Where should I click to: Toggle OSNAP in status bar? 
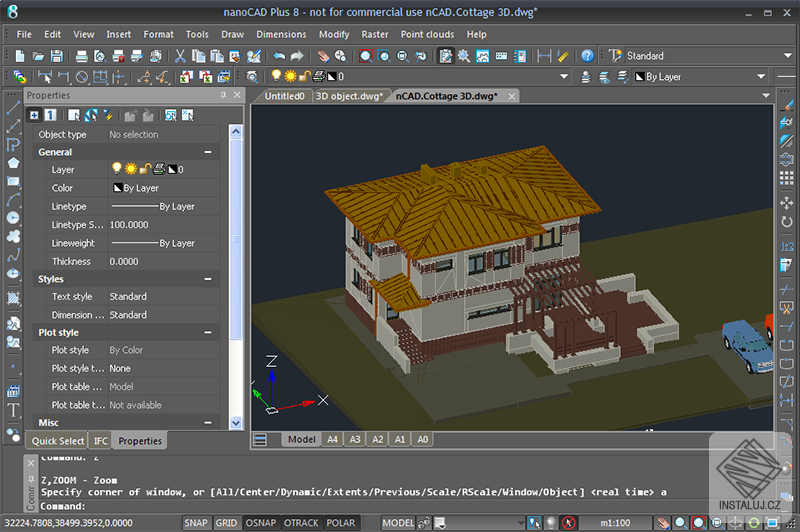pyautogui.click(x=261, y=523)
